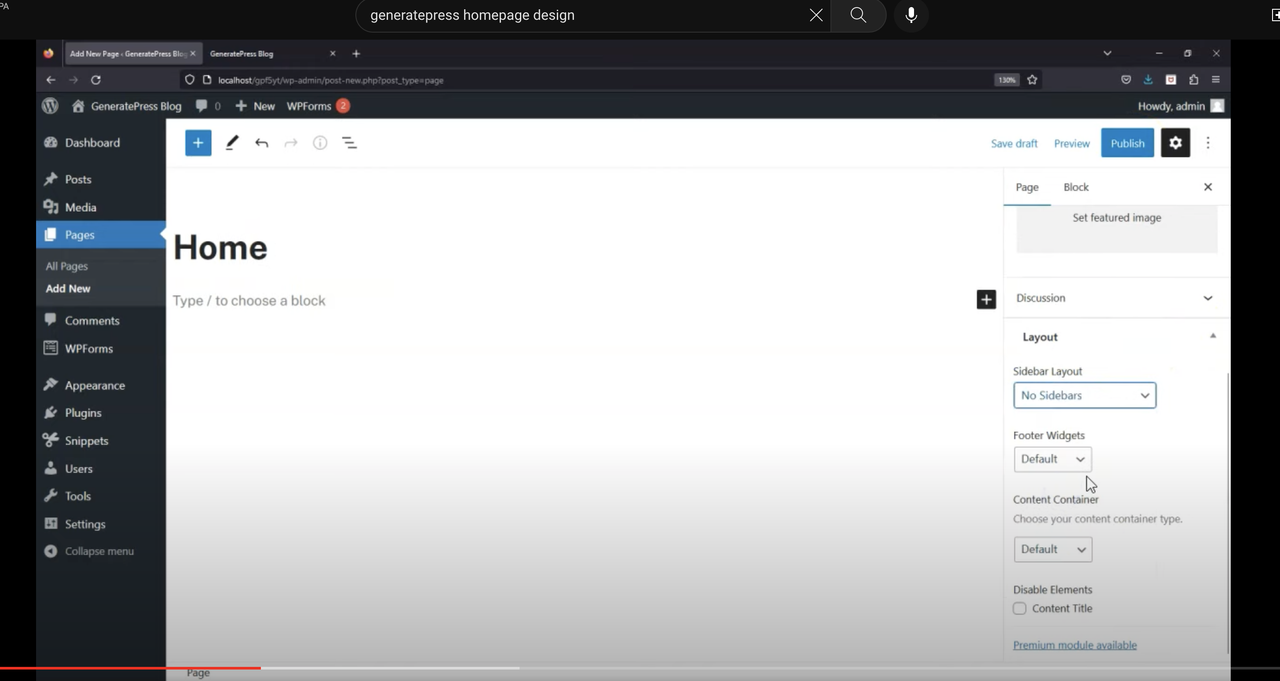Open the Firefox hamburger menu

coord(1216,80)
